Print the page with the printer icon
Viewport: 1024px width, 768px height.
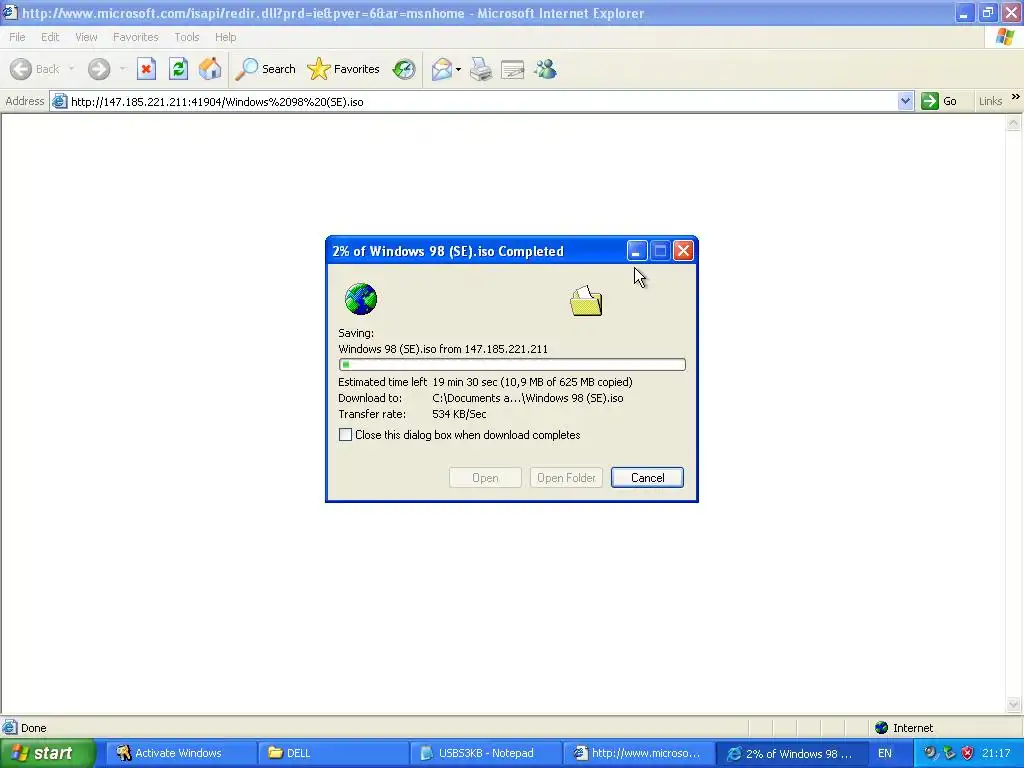pyautogui.click(x=481, y=69)
